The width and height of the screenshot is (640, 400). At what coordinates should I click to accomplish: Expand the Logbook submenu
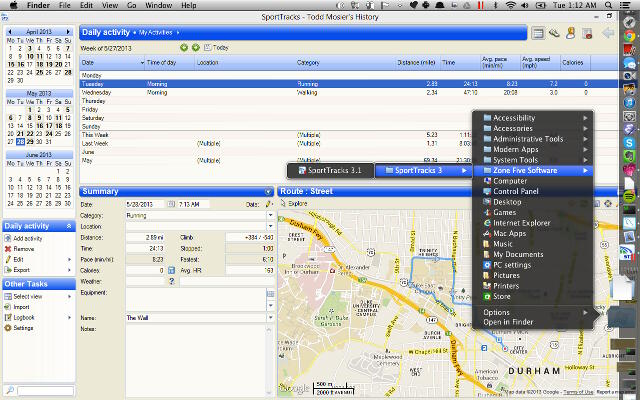pyautogui.click(x=69, y=318)
